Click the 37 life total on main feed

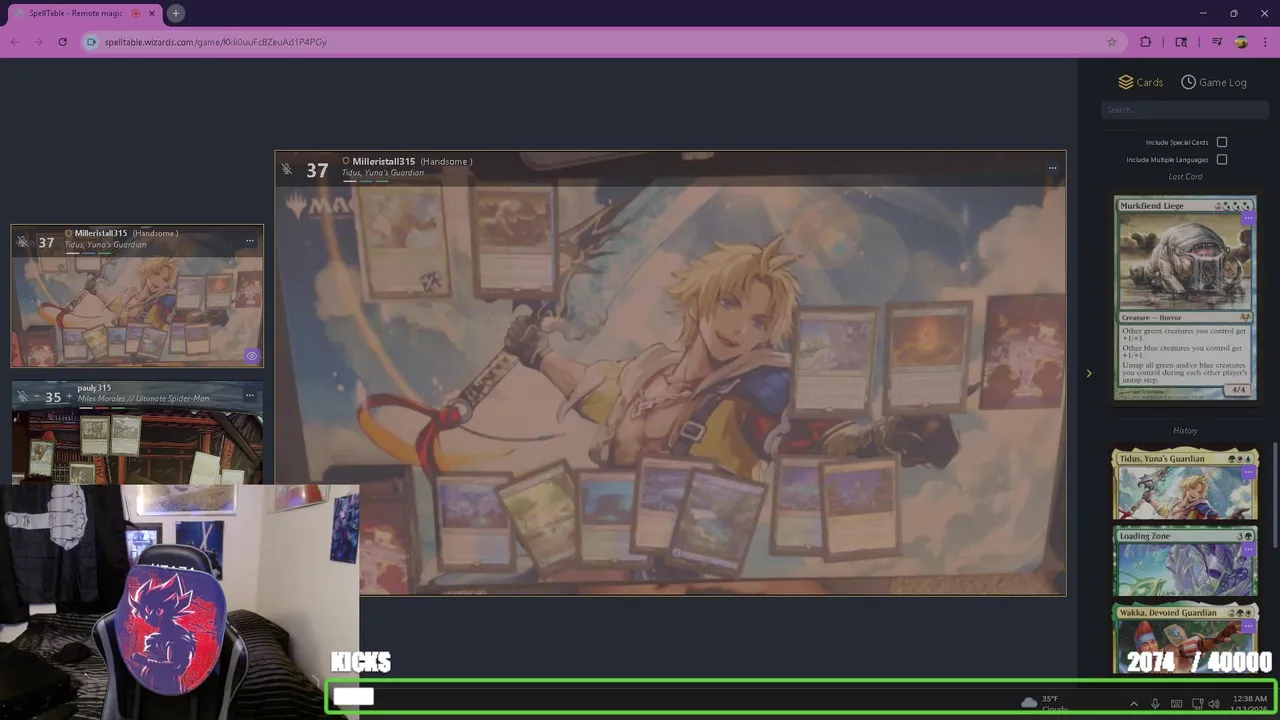coord(317,171)
